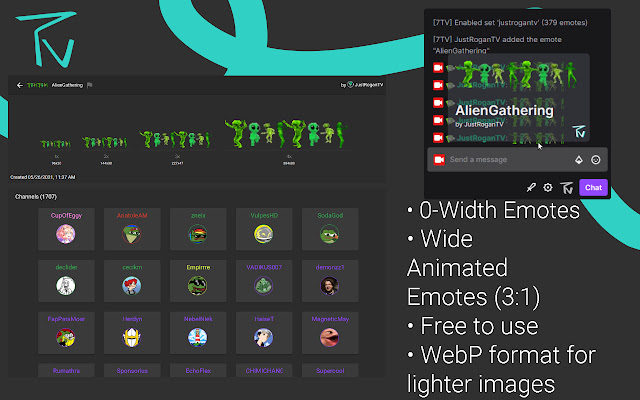
Task: Click SodaGod's Pepe avatar
Action: [x=329, y=234]
